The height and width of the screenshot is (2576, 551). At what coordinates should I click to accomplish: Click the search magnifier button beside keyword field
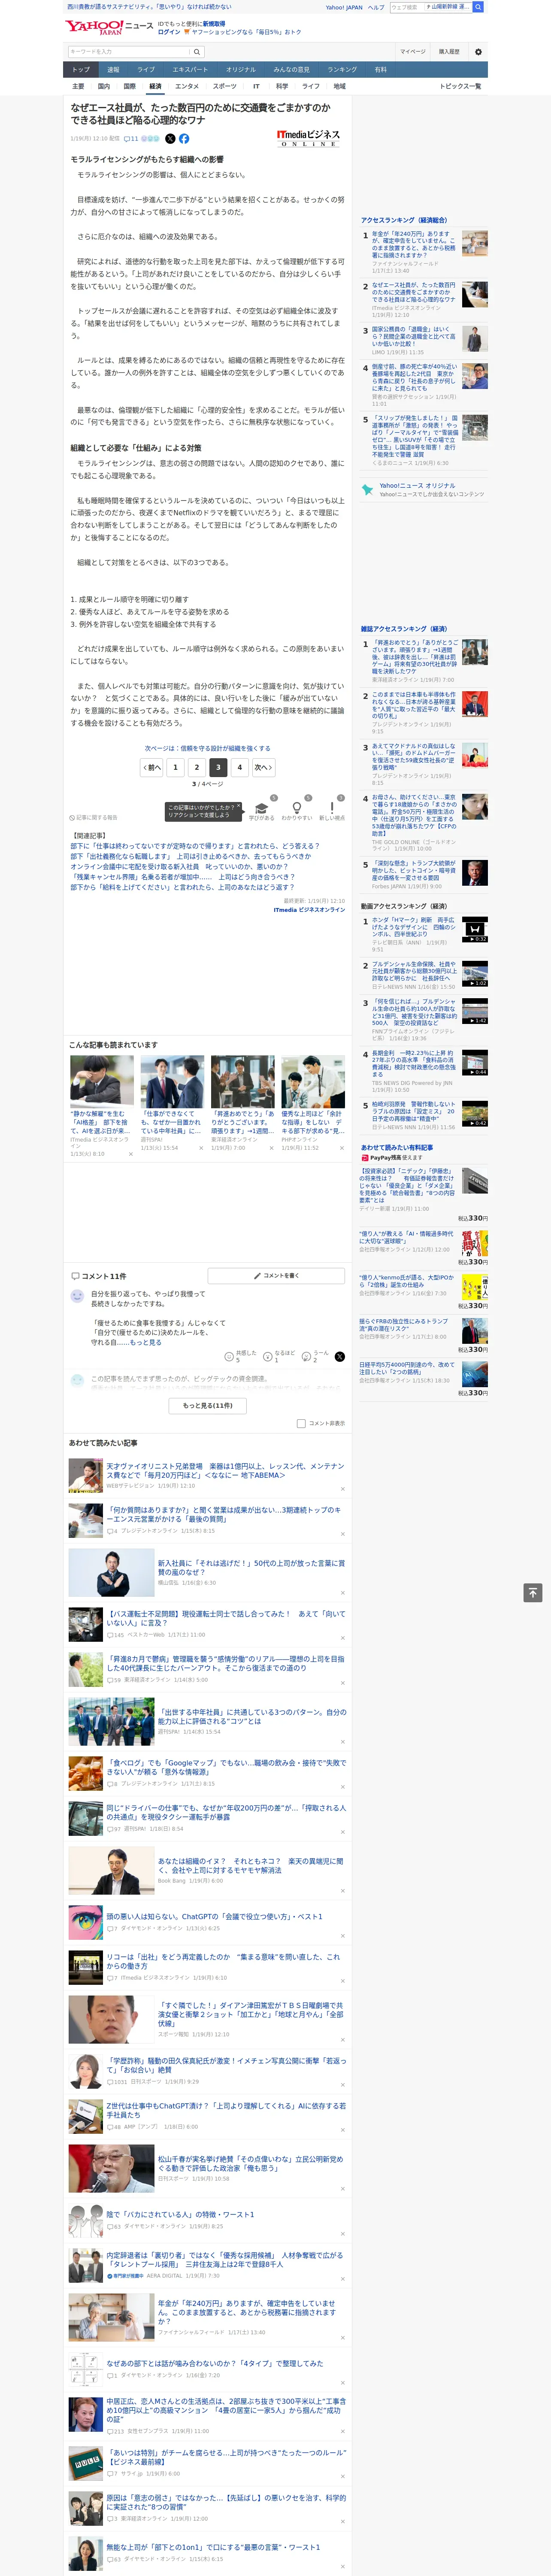(x=197, y=52)
